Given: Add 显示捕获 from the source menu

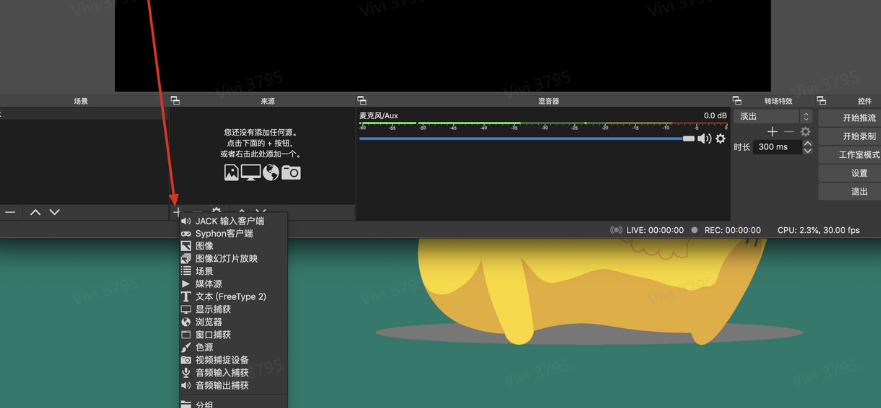Looking at the screenshot, I should (x=233, y=309).
